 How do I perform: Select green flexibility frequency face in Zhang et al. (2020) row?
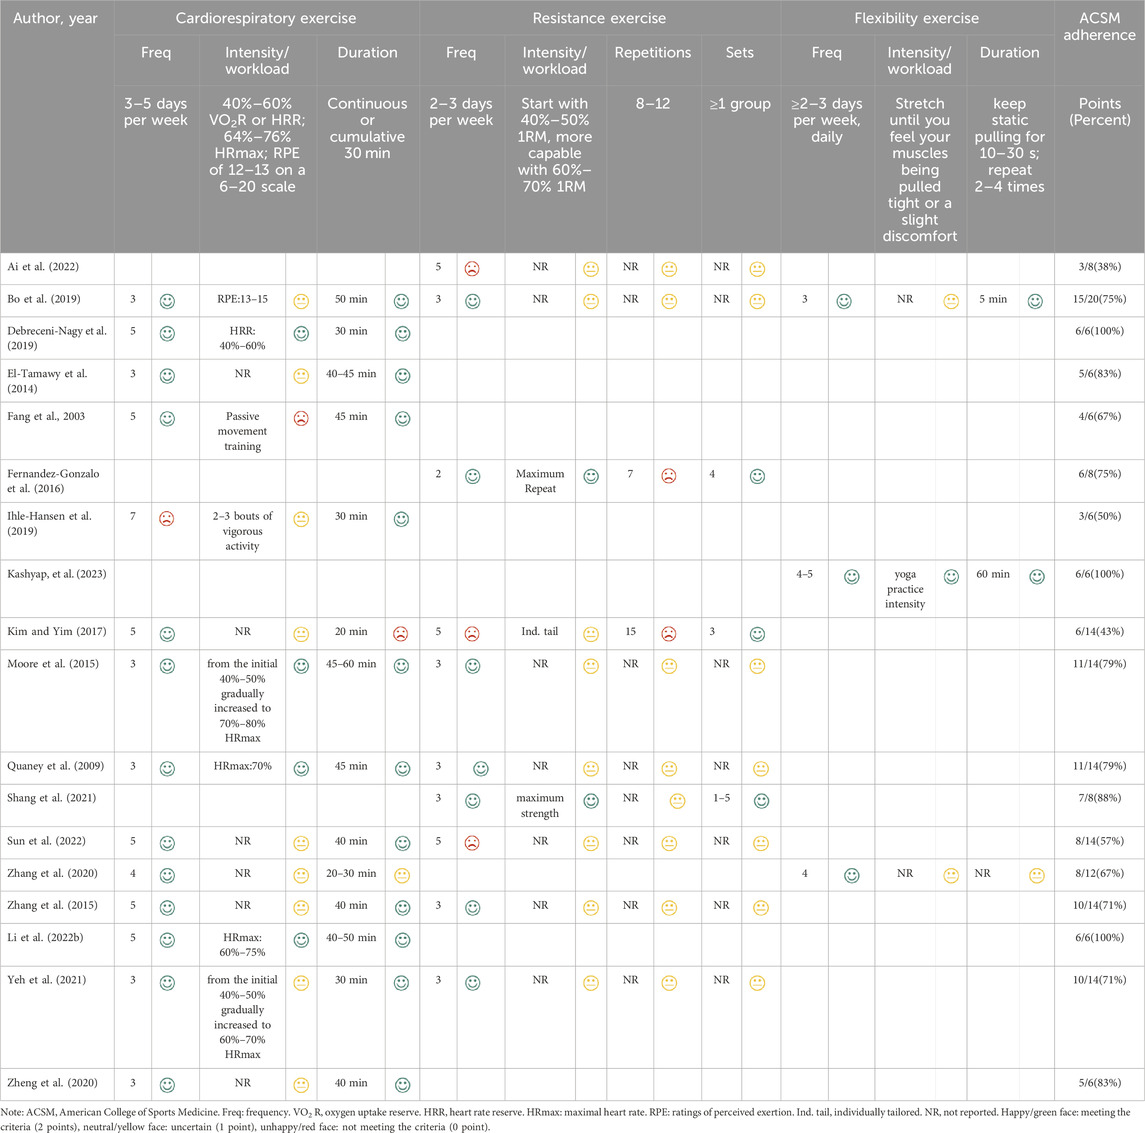(852, 875)
